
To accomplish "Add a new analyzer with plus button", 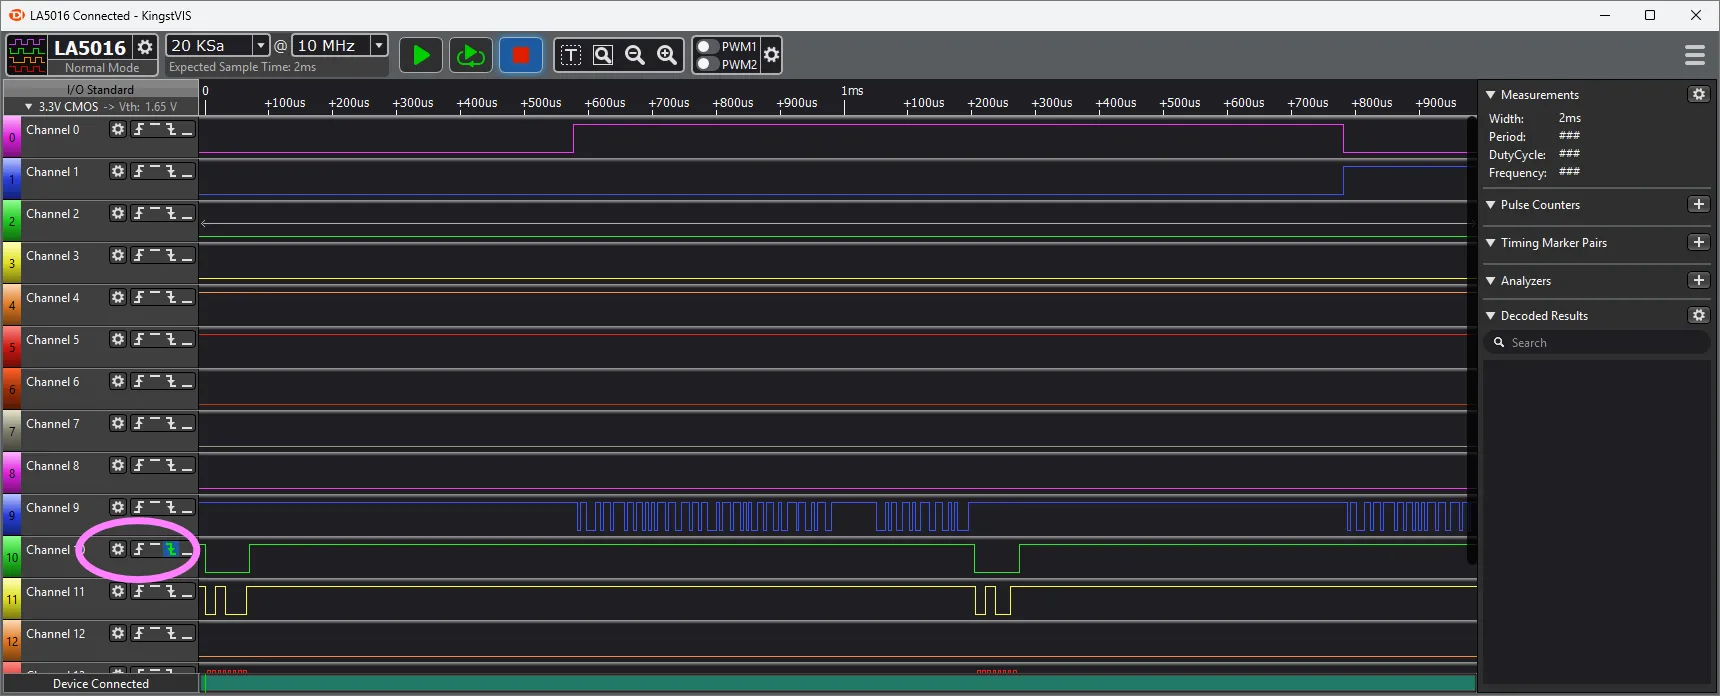I will pos(1698,281).
